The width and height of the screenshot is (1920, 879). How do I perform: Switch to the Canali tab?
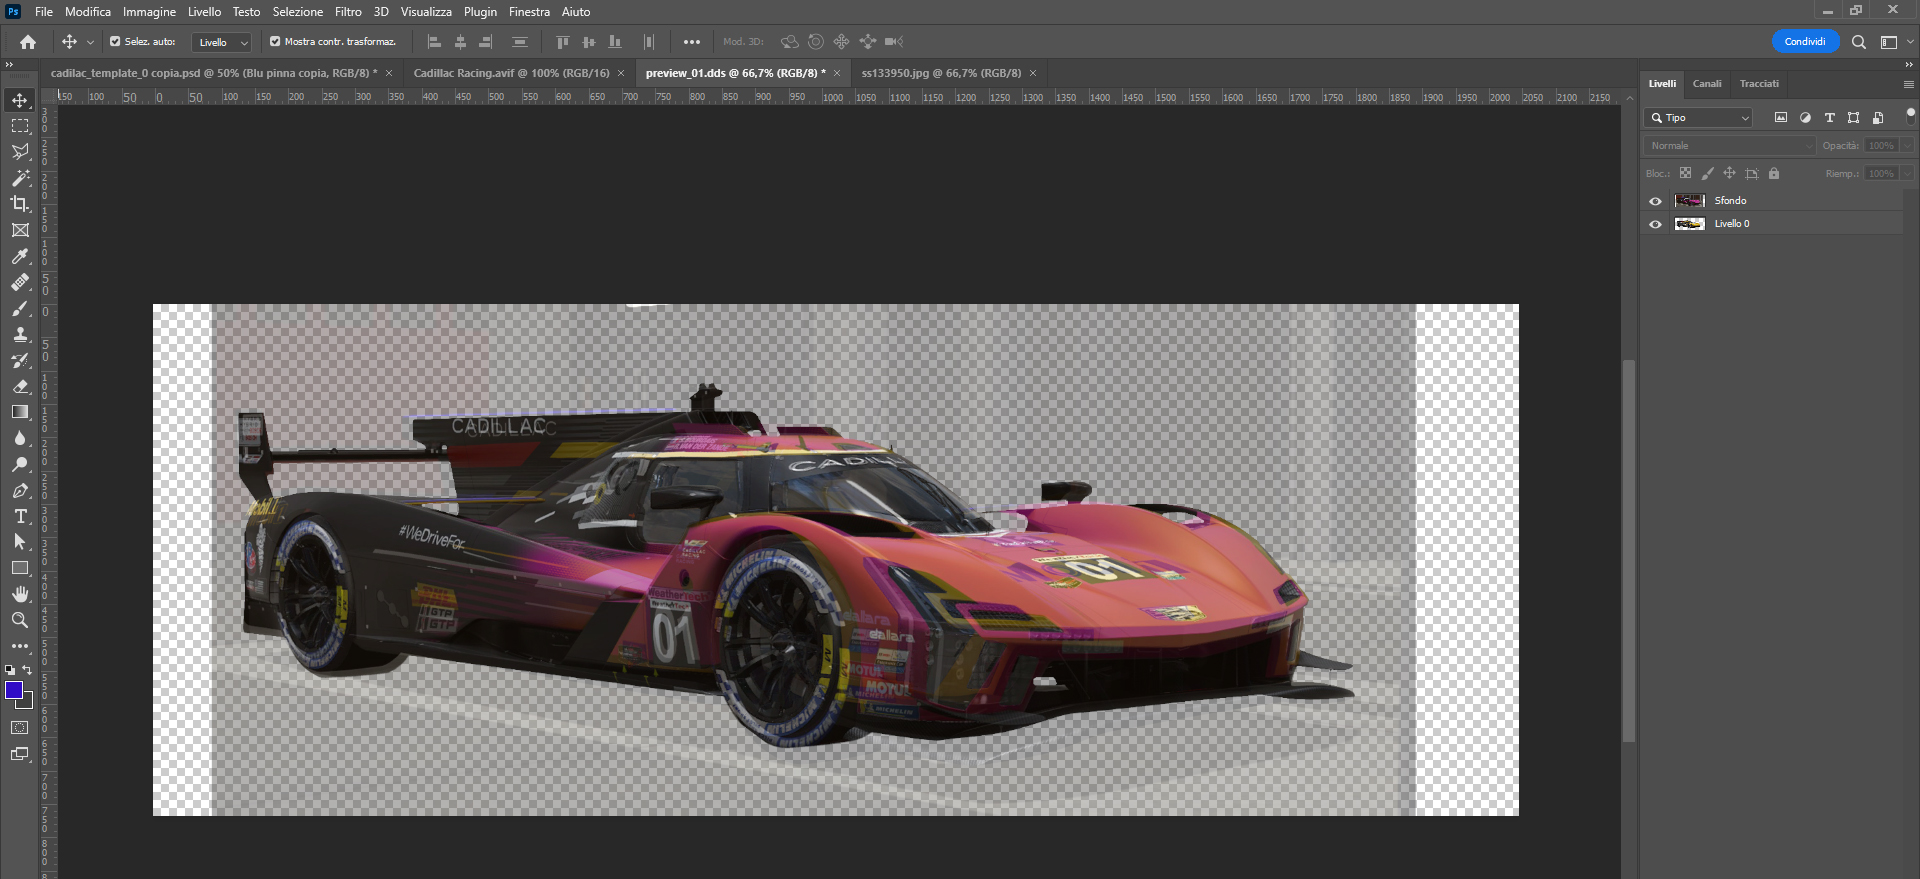tap(1706, 84)
